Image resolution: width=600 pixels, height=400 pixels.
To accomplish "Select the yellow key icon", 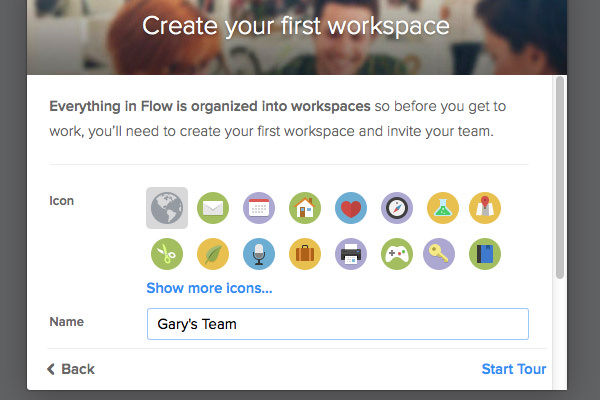I will click(439, 254).
